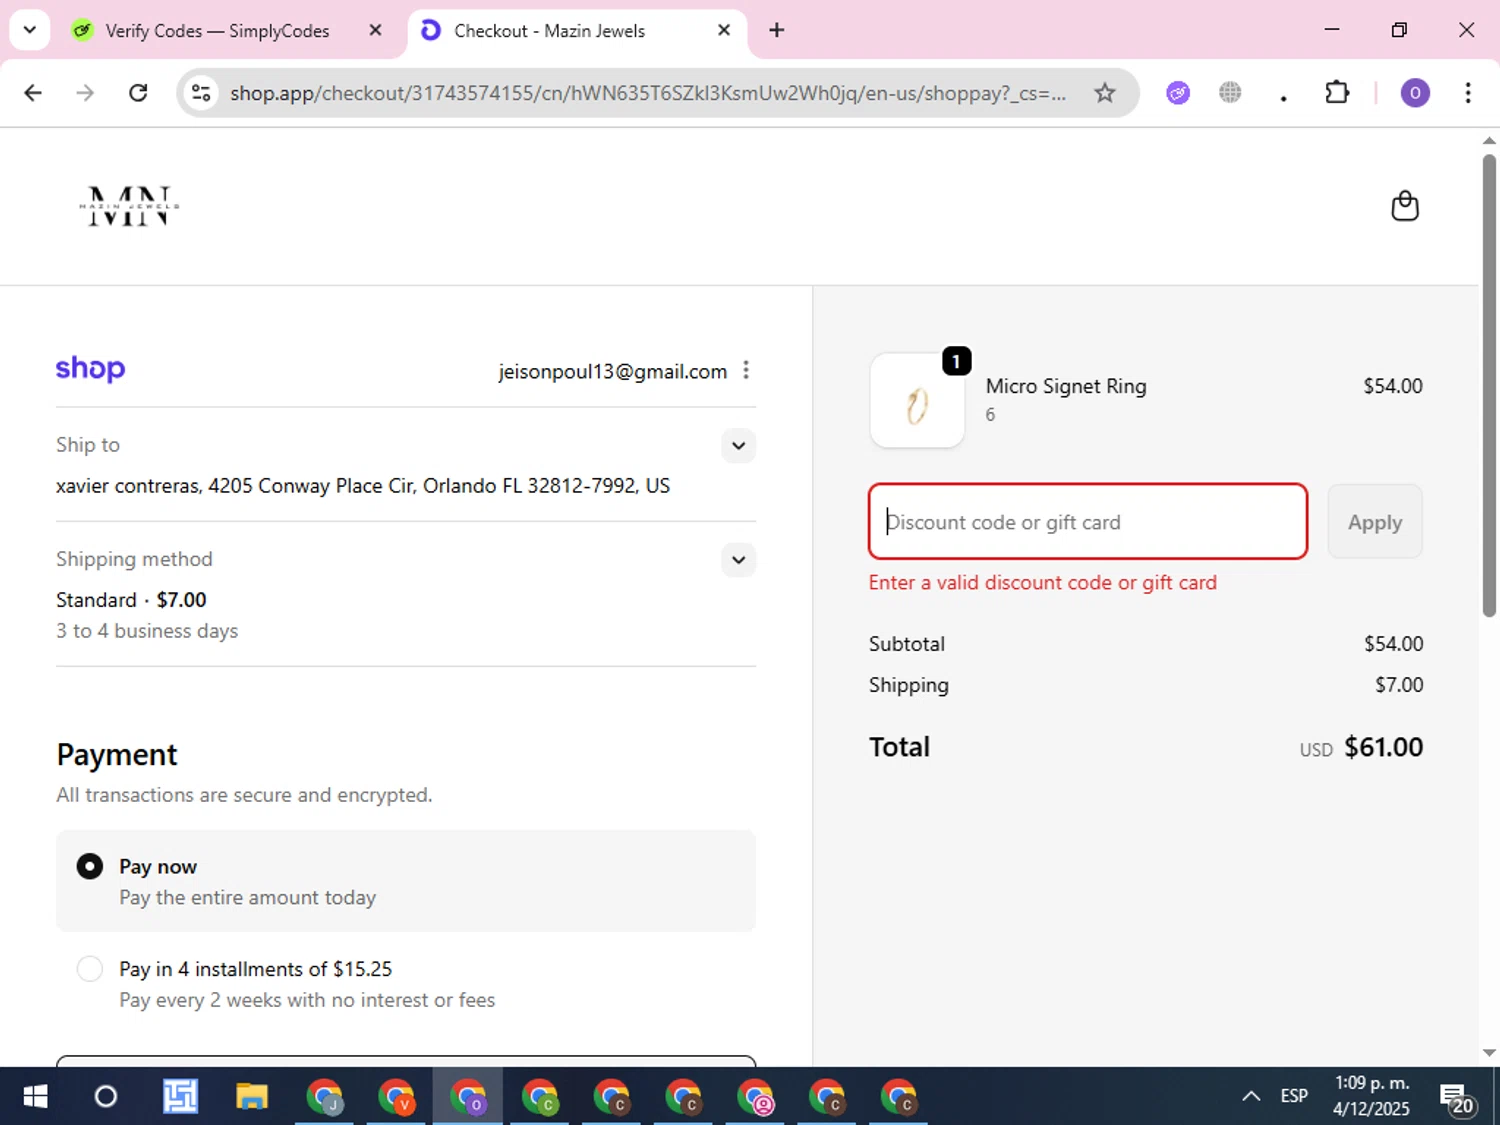Click the shipping address text xavier contreras
The width and height of the screenshot is (1500, 1125).
pyautogui.click(x=363, y=486)
